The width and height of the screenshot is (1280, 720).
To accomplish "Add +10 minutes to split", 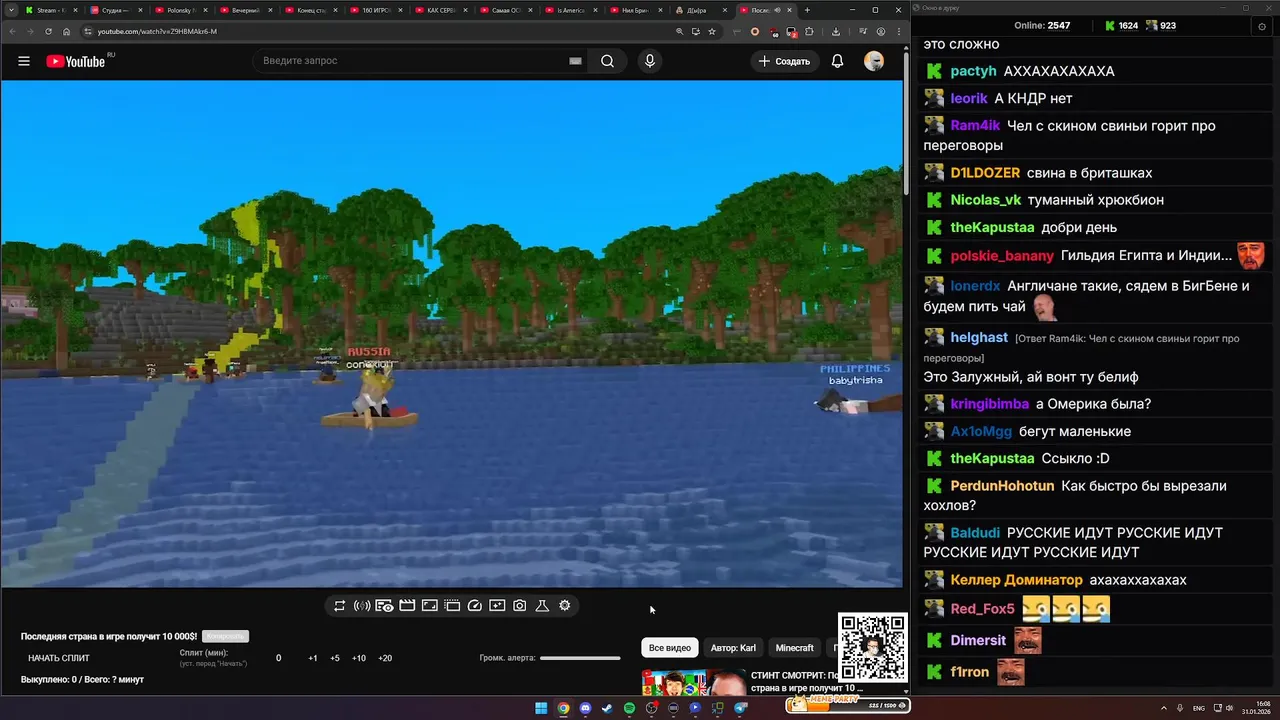I will tap(359, 658).
